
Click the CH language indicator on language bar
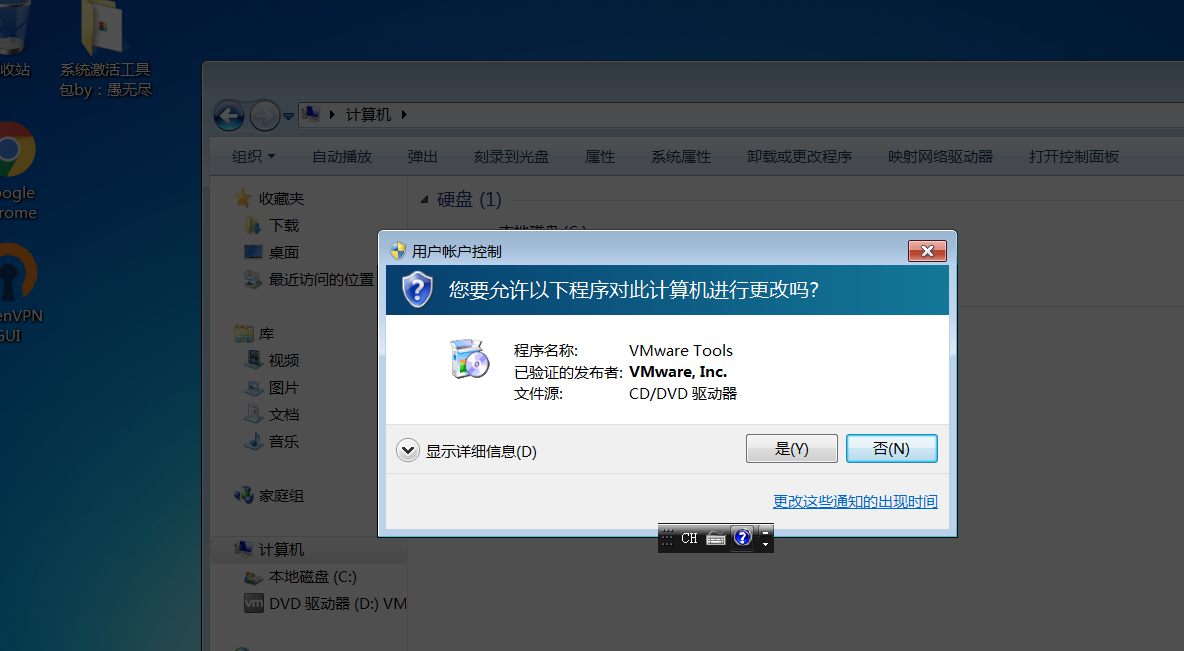689,538
